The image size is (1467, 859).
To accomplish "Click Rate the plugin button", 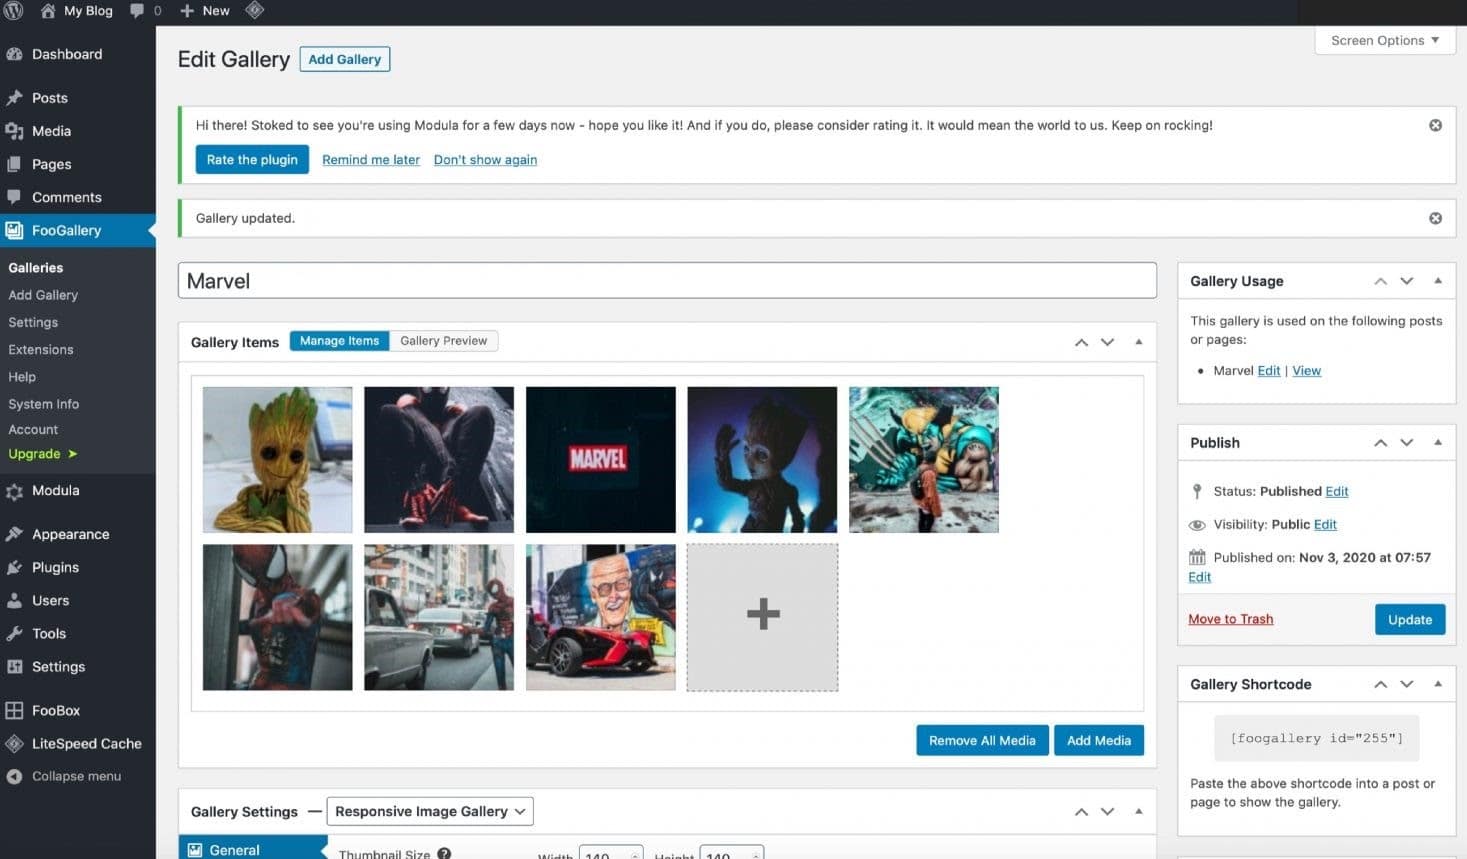I will [x=252, y=159].
